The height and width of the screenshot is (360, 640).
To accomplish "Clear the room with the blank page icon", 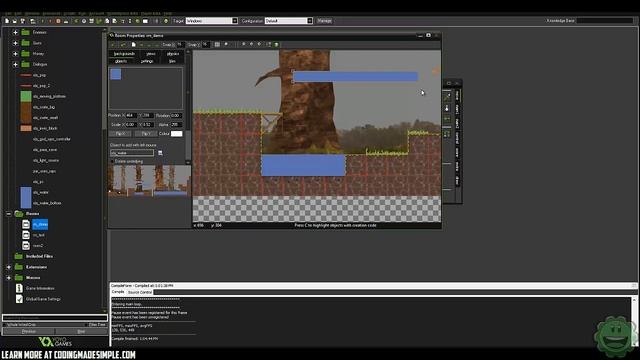I will pos(133,44).
